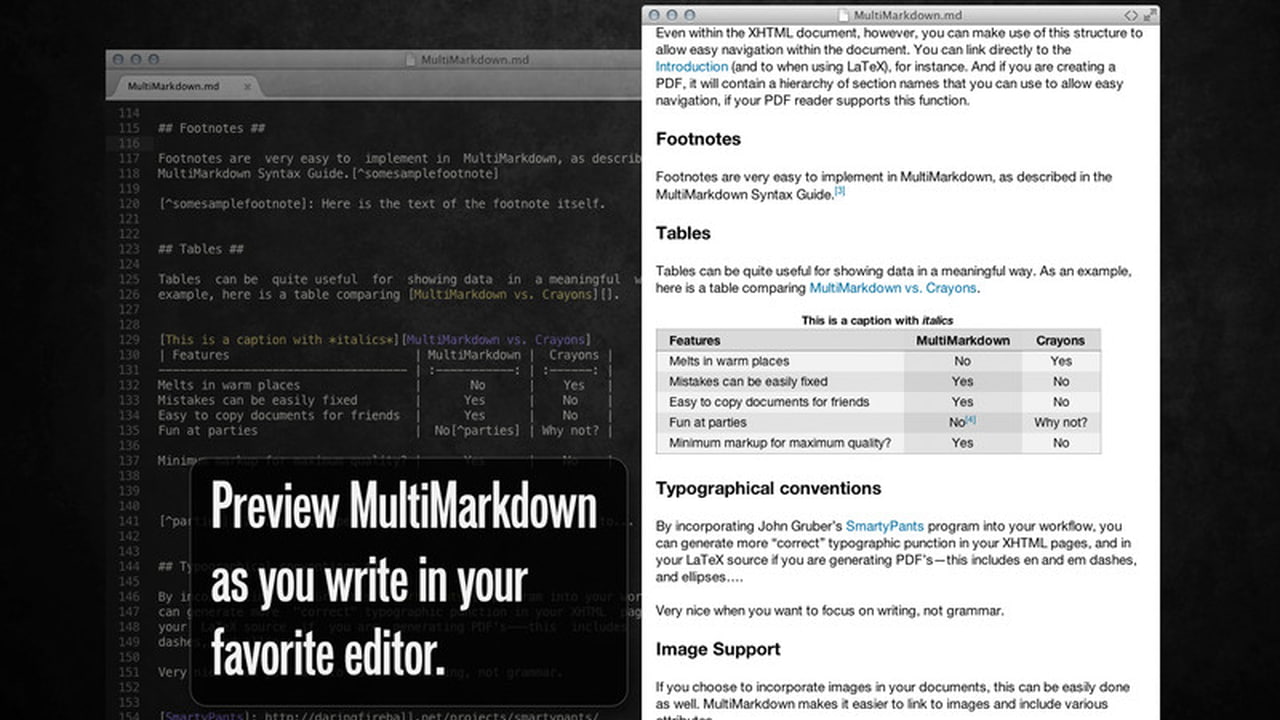
Task: Close the preview window
Action: click(654, 15)
